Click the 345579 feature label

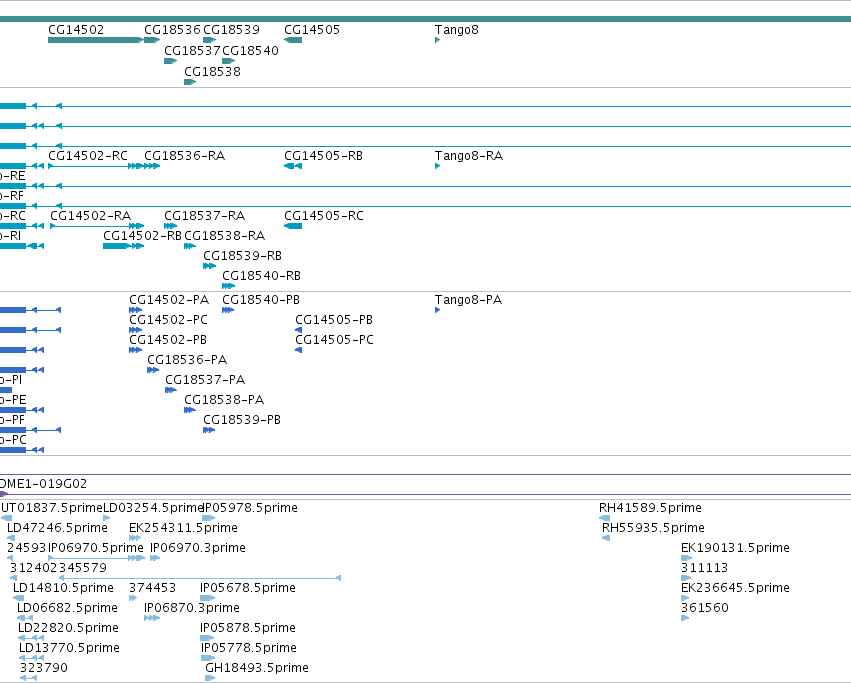click(82, 568)
